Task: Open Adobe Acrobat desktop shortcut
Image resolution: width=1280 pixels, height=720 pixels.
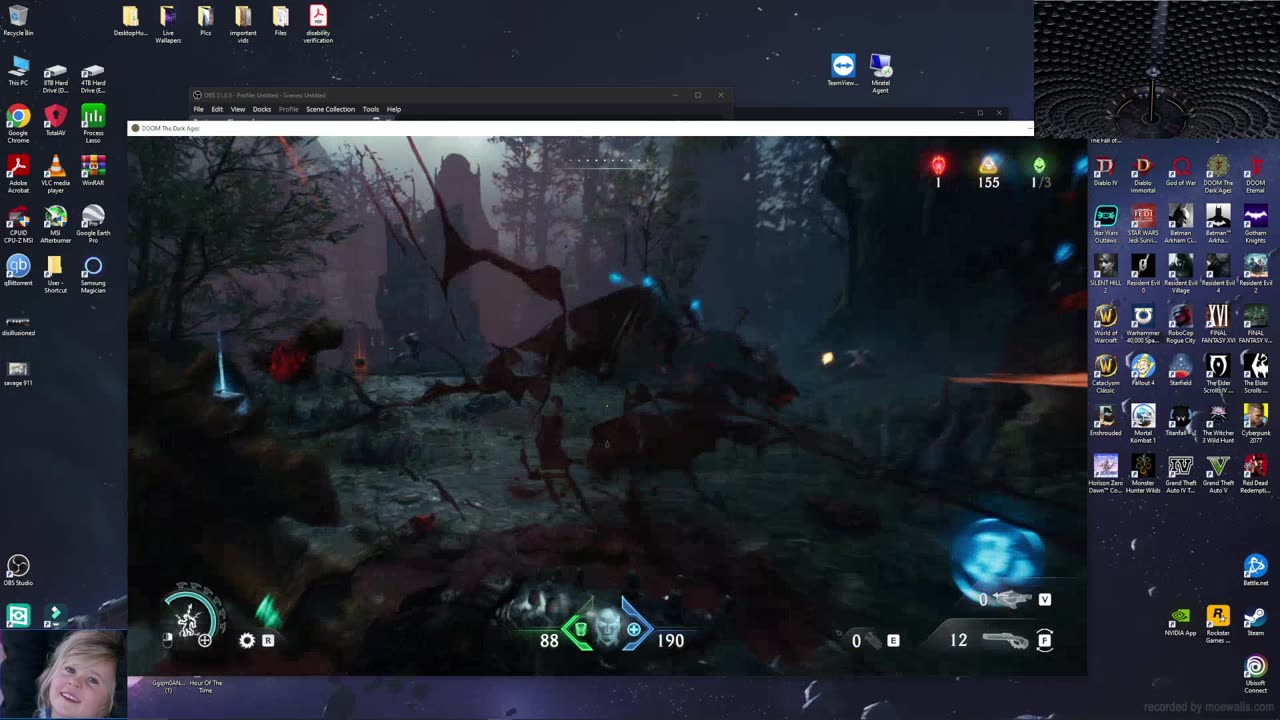Action: [18, 174]
